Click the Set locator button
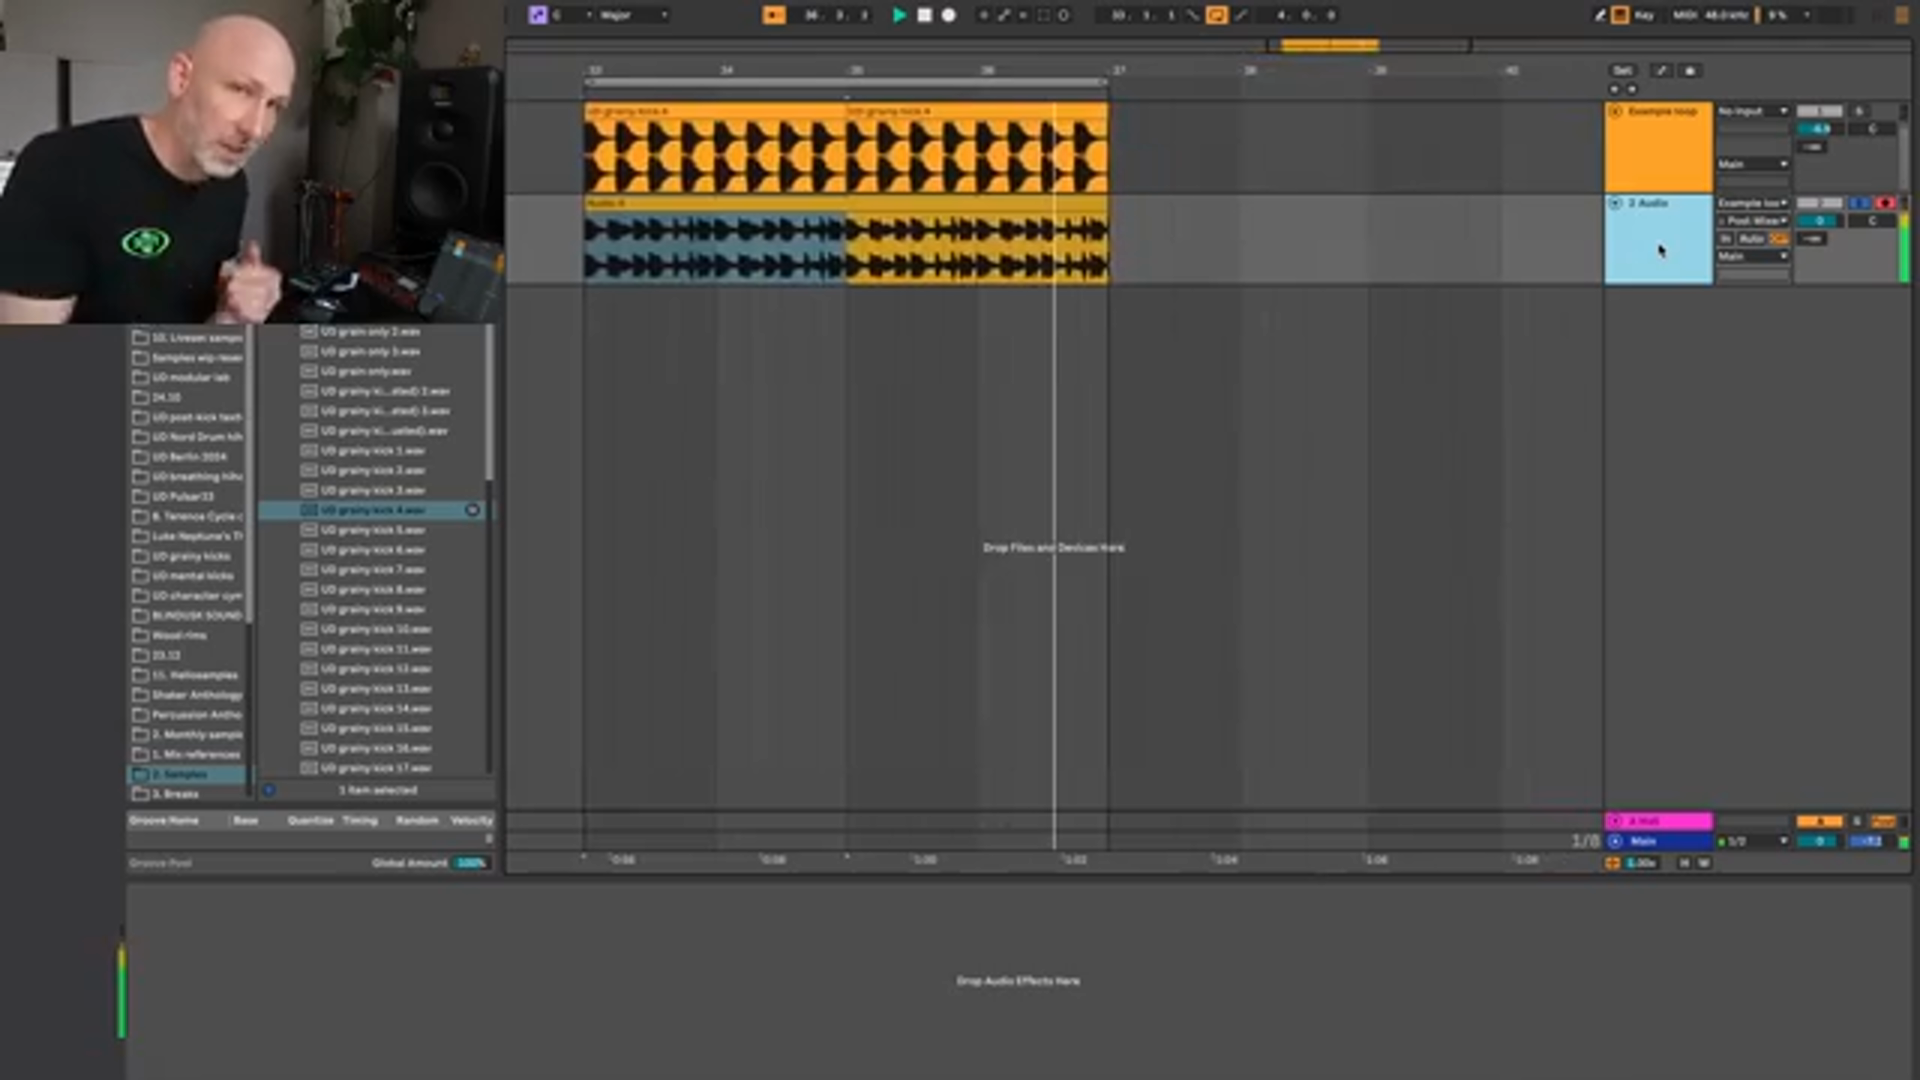 1622,71
